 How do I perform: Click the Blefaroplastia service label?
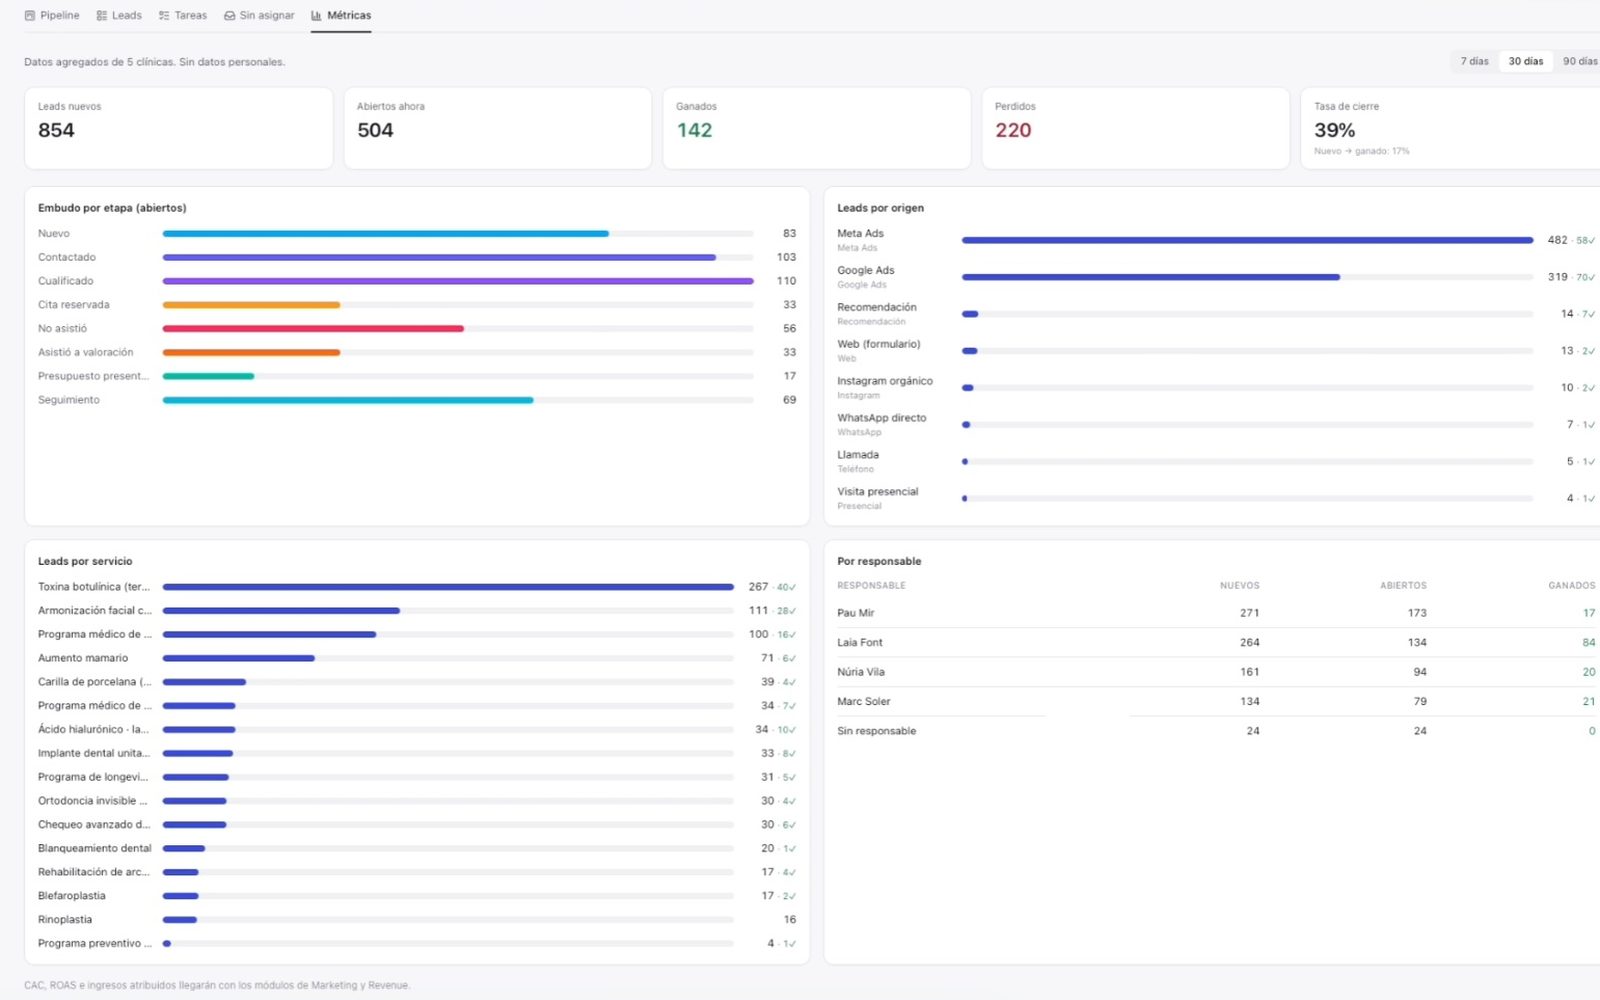click(x=71, y=896)
